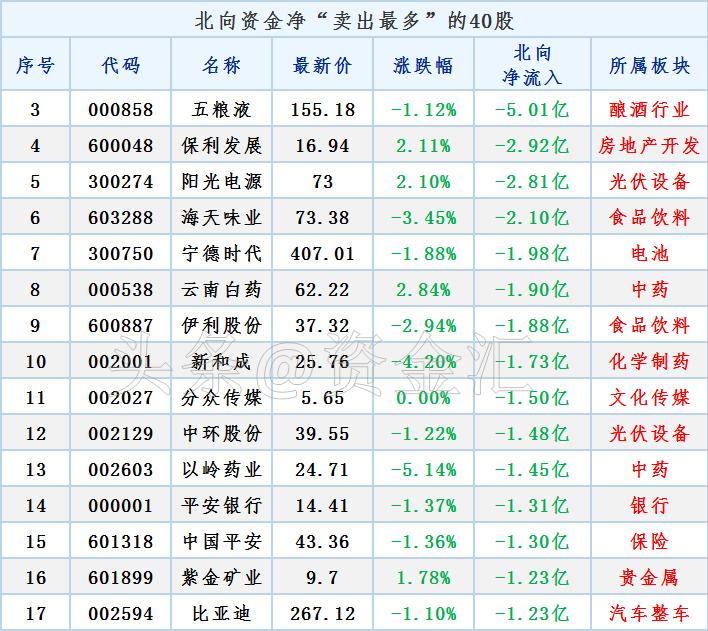Image resolution: width=708 pixels, height=631 pixels.
Task: Select stock code 002001
Action: point(121,361)
